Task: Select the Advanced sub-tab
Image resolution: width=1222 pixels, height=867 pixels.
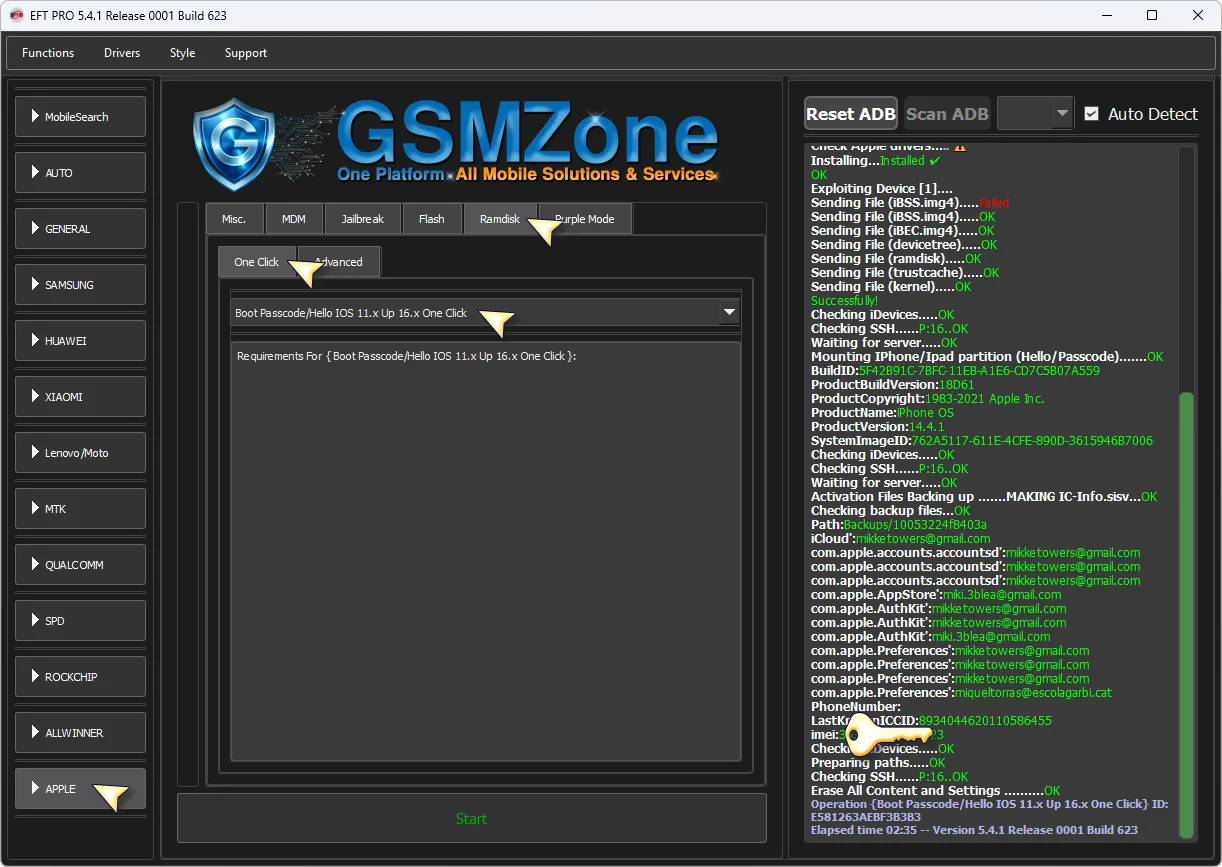Action: [340, 262]
